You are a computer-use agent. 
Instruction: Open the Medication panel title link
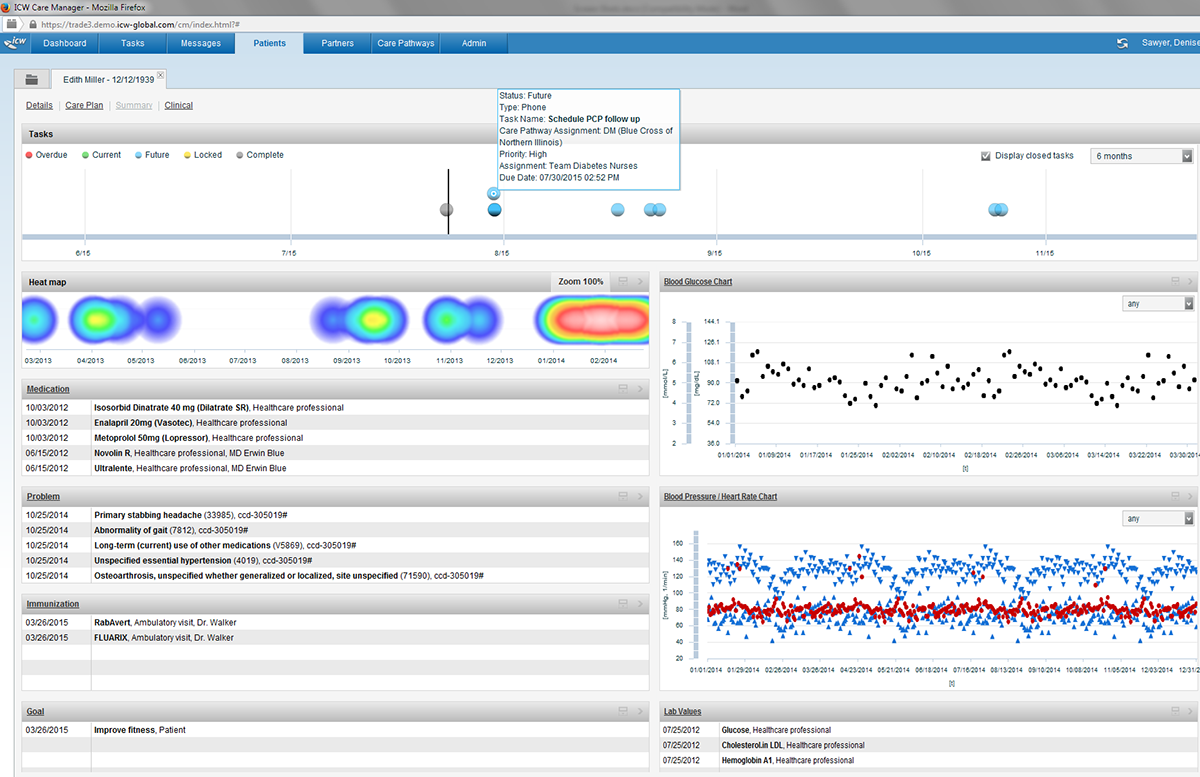[x=48, y=389]
